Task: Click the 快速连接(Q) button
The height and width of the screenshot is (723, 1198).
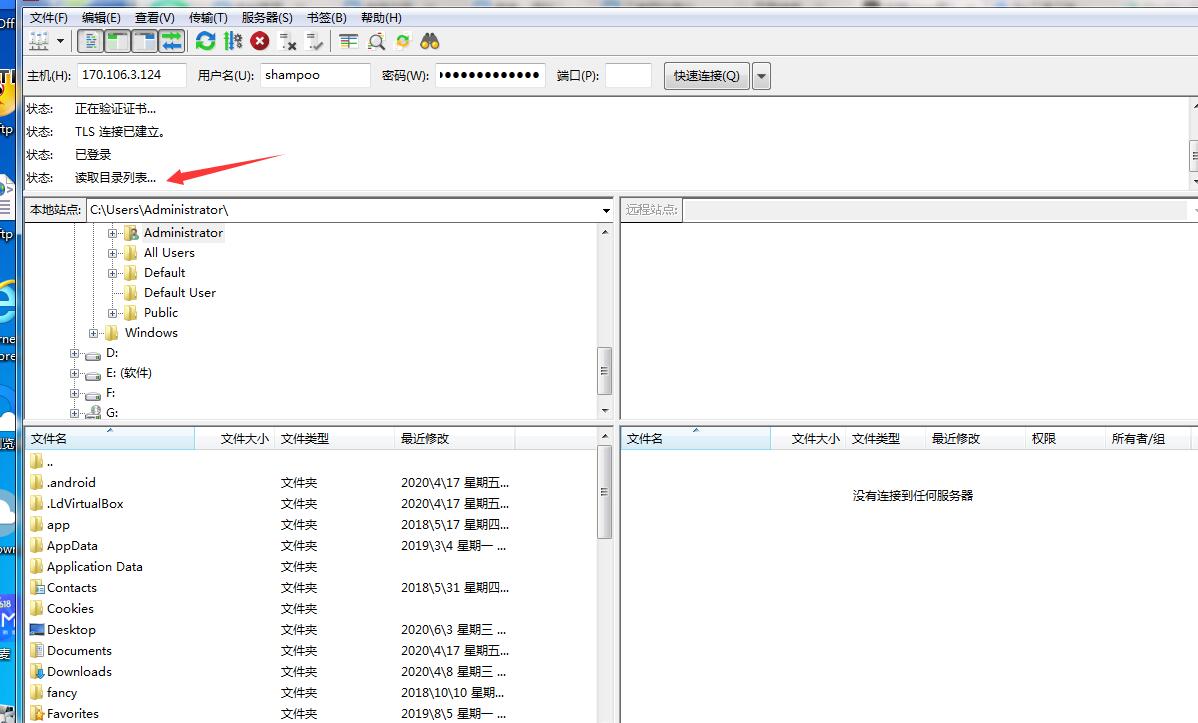Action: (707, 76)
